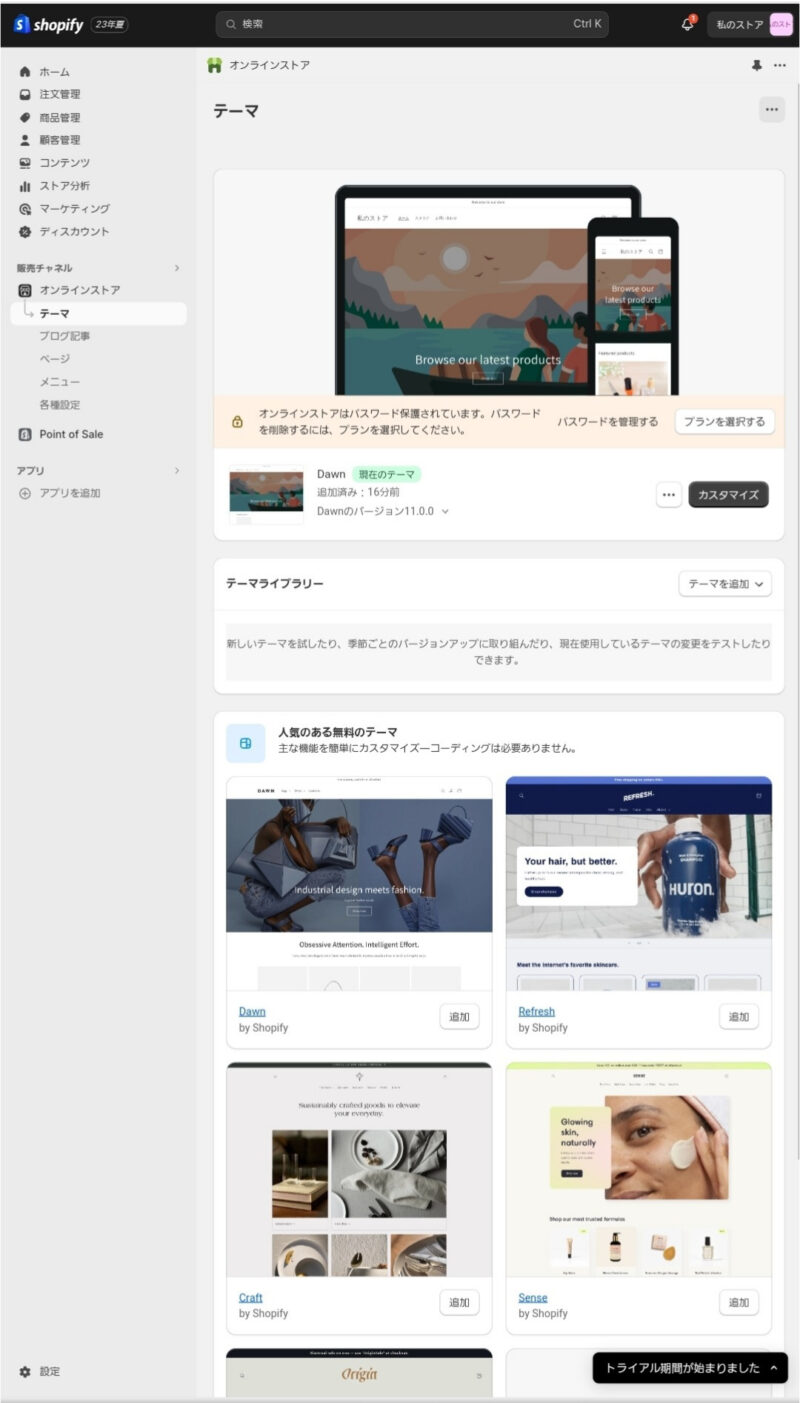Open メニュー in the sidebar
The width and height of the screenshot is (800, 1403).
(x=60, y=382)
